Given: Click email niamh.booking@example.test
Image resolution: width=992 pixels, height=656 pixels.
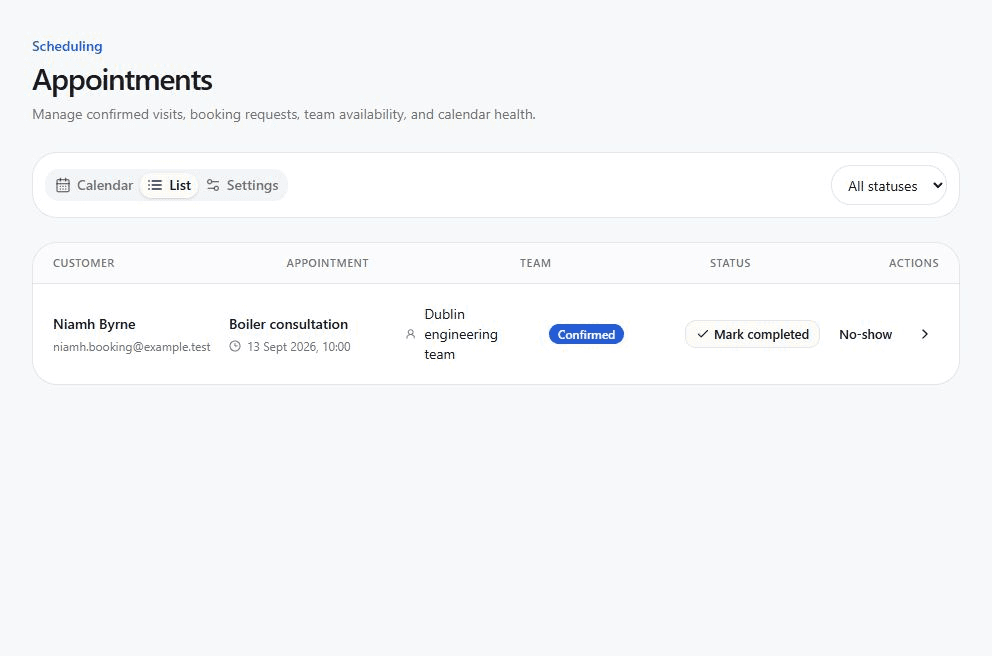Looking at the screenshot, I should pos(132,347).
